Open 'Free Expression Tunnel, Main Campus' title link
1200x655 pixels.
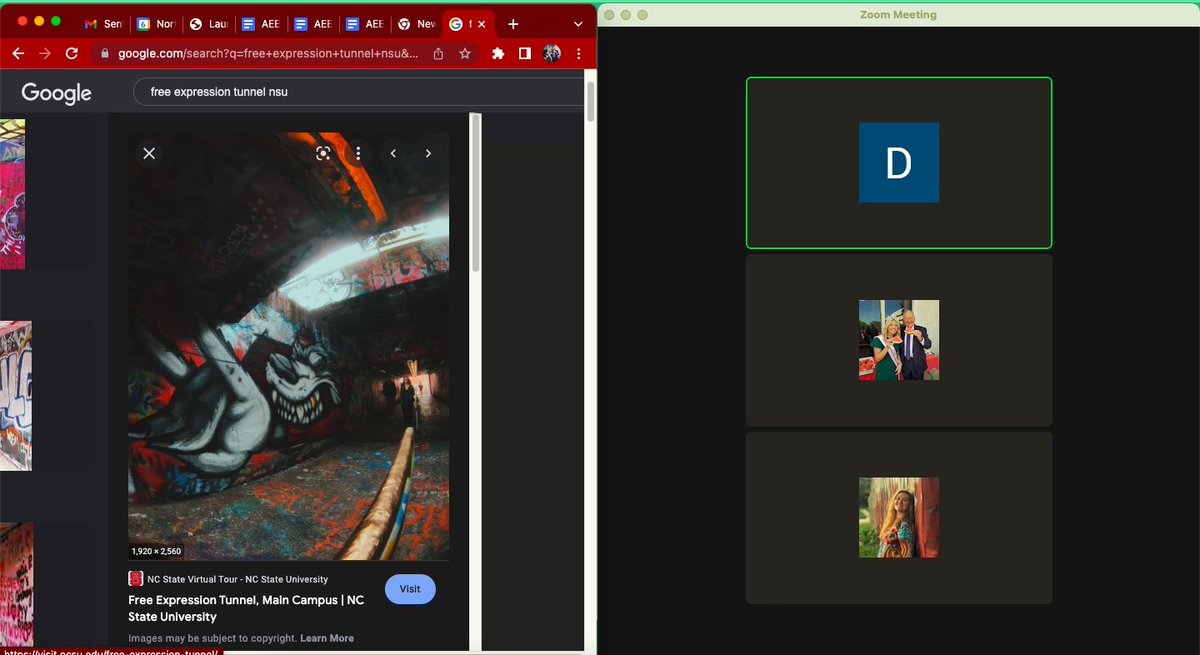click(x=246, y=608)
